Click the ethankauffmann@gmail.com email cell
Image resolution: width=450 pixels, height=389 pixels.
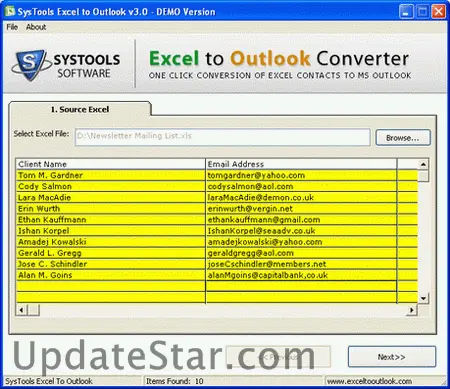[301, 220]
